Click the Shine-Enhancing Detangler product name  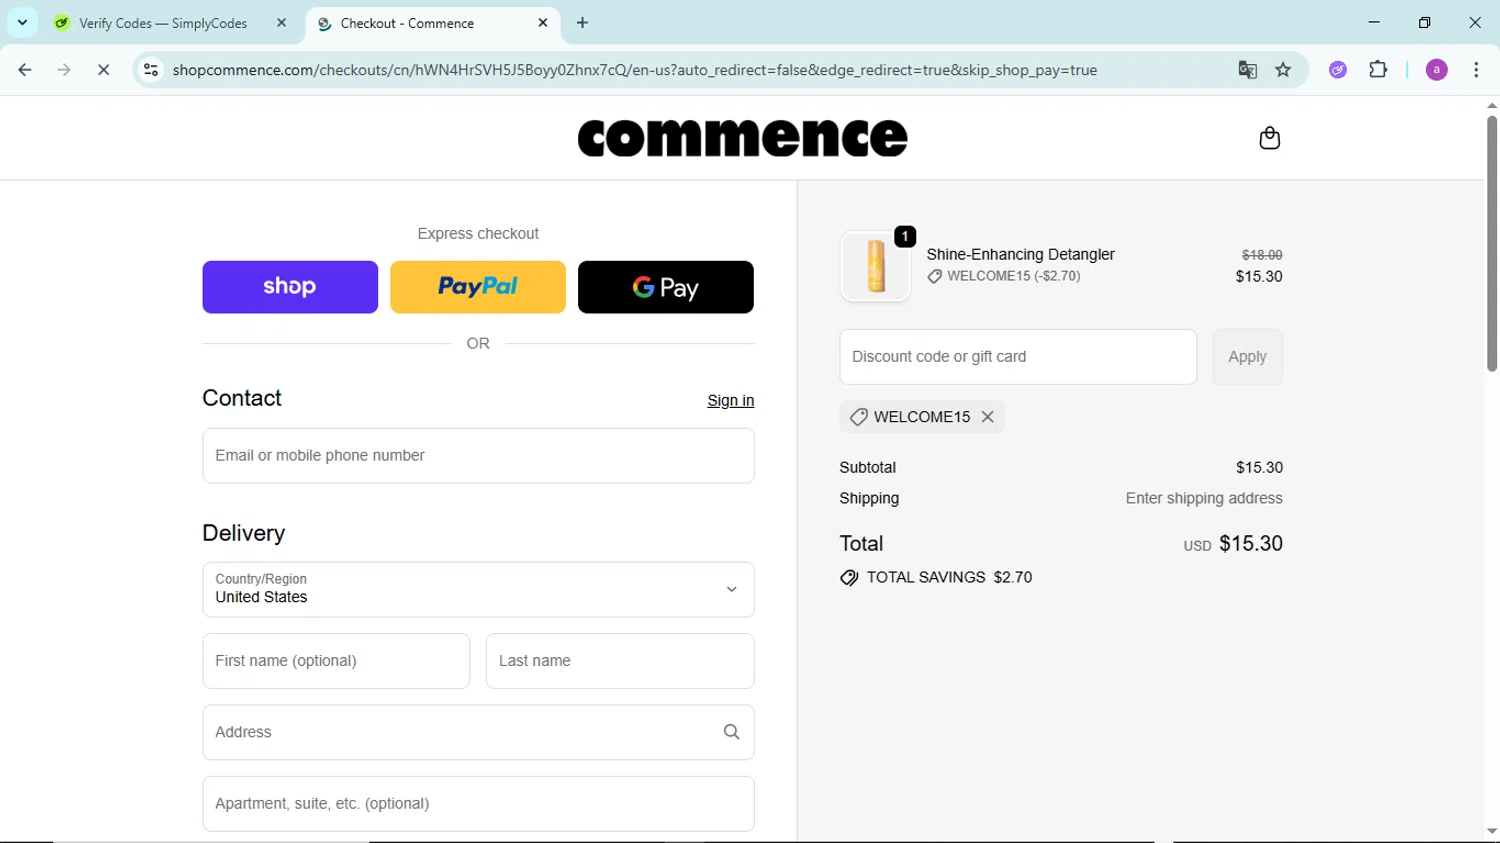1020,255
